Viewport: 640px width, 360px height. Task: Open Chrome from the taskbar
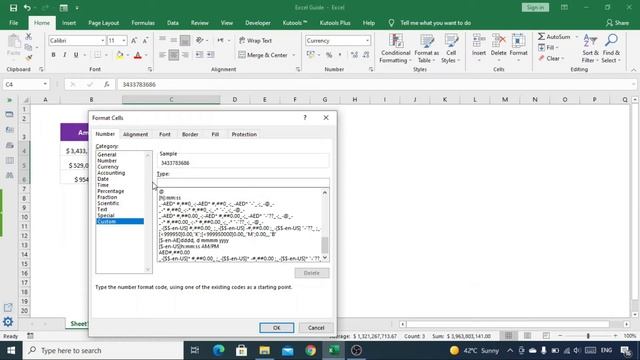(x=311, y=350)
